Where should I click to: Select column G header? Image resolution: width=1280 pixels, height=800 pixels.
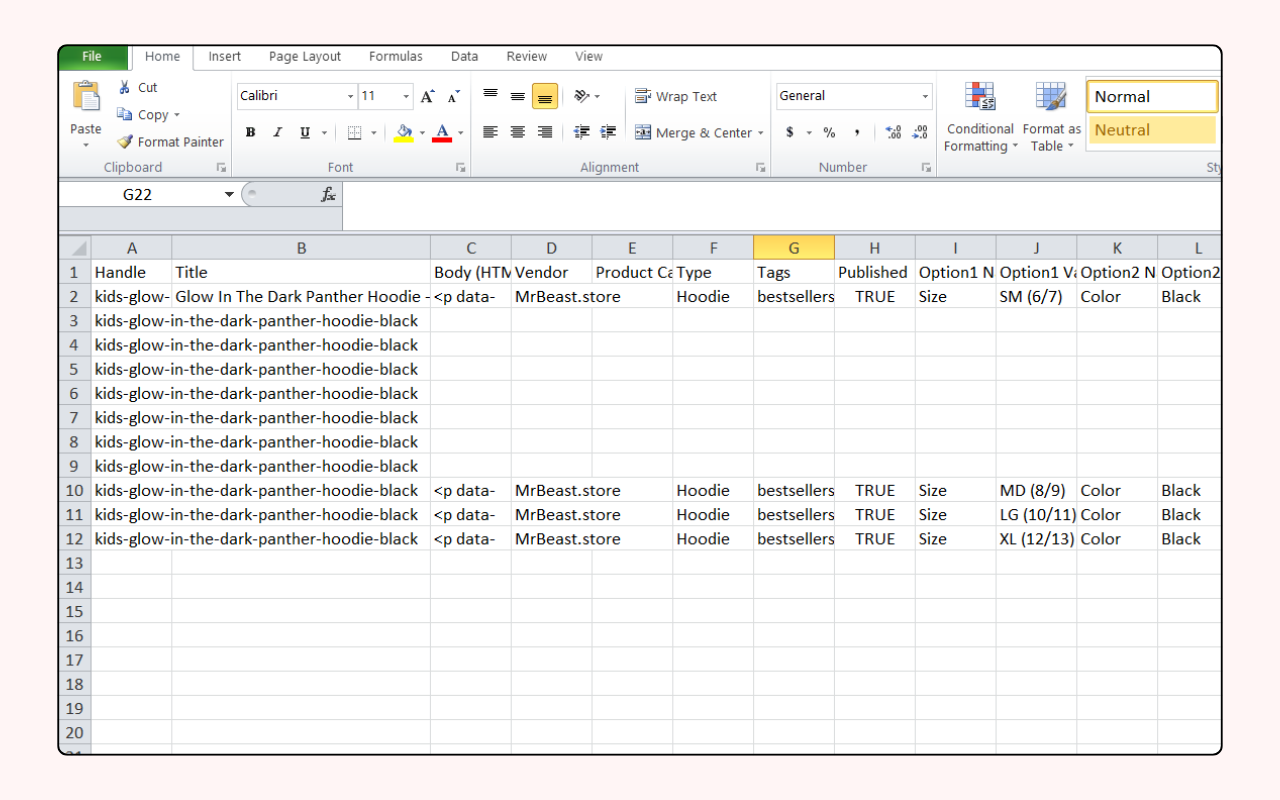[794, 248]
